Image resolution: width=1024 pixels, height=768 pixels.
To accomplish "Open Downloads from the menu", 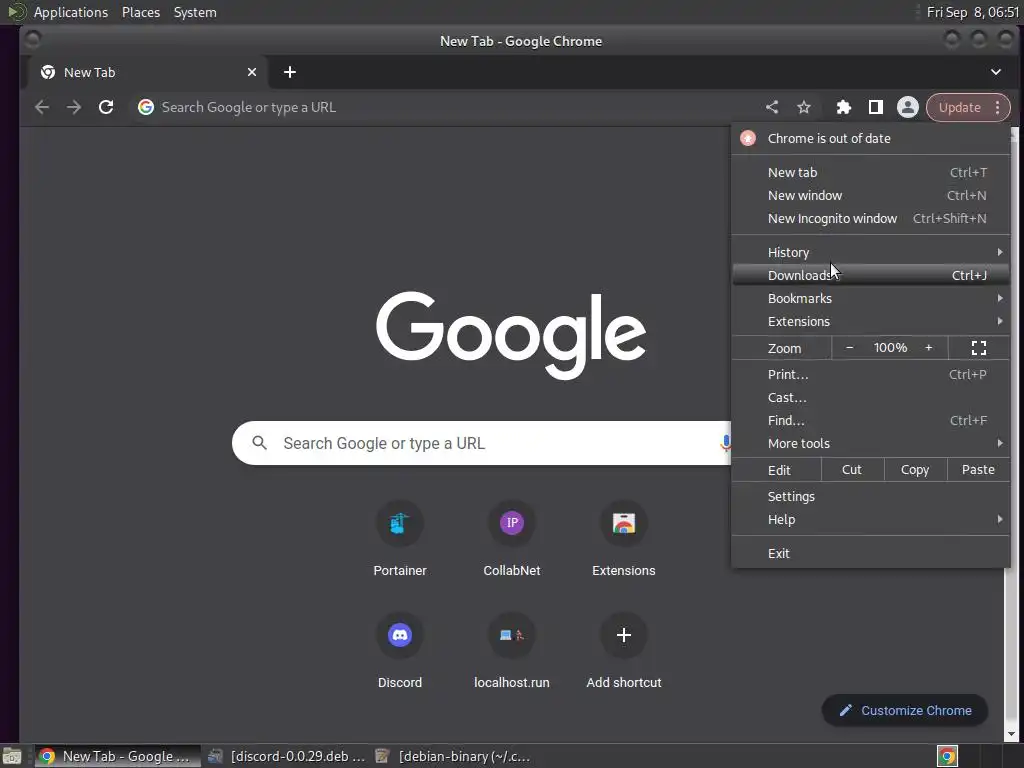I will point(871,275).
